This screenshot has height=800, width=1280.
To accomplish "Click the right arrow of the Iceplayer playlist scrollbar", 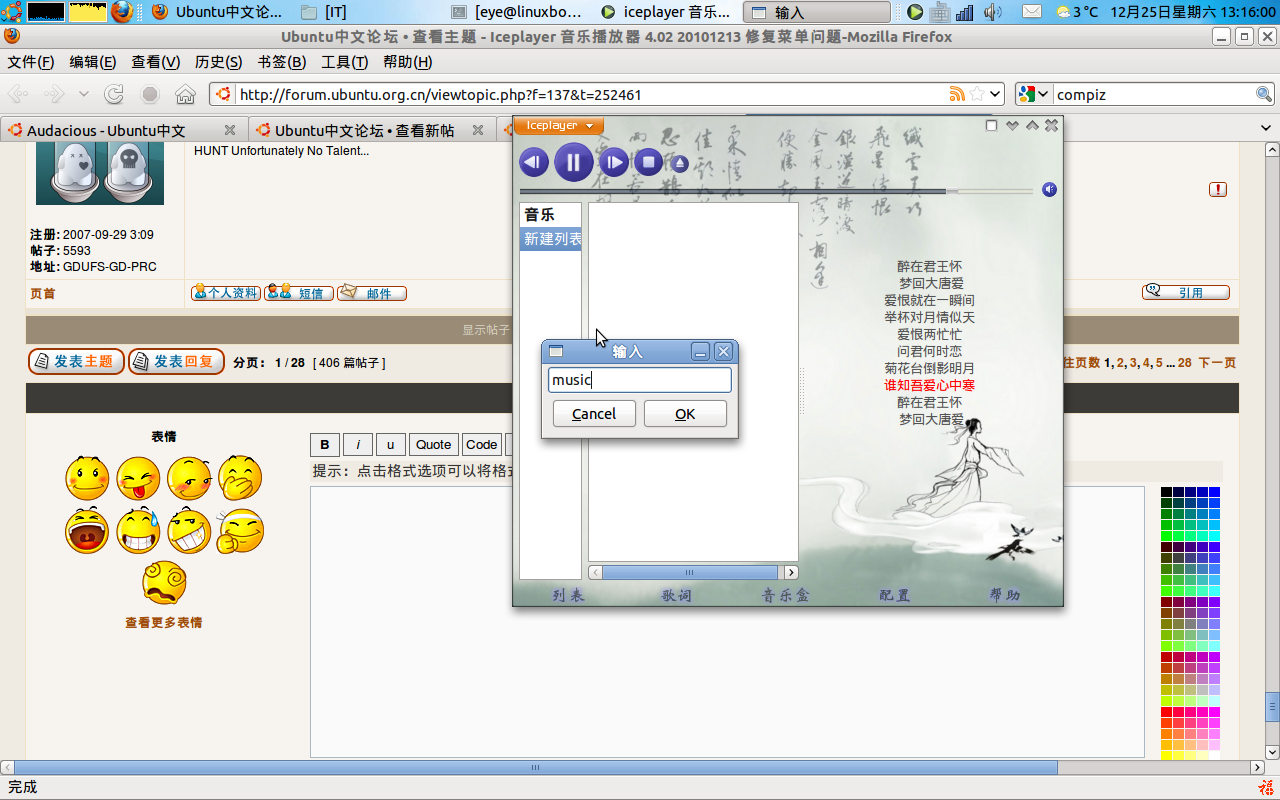I will 791,572.
